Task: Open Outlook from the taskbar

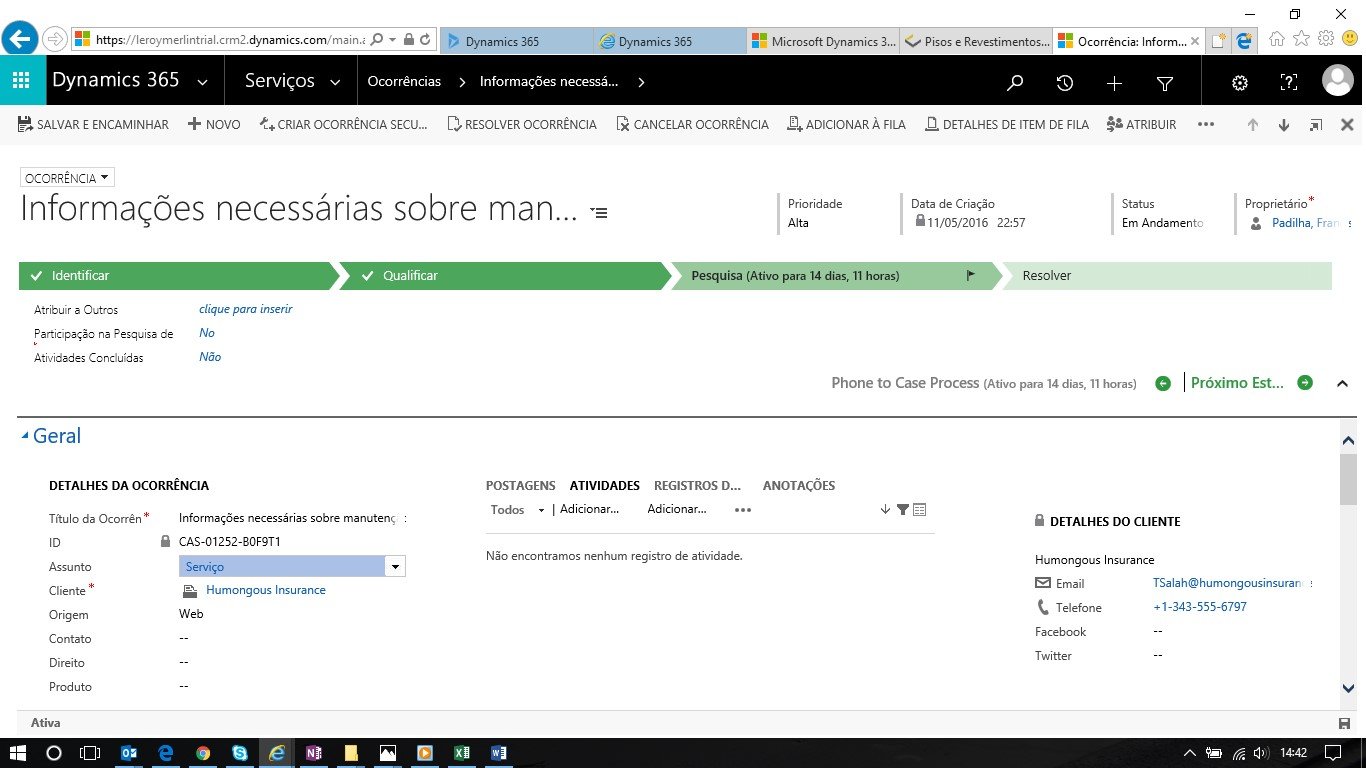Action: pyautogui.click(x=129, y=753)
